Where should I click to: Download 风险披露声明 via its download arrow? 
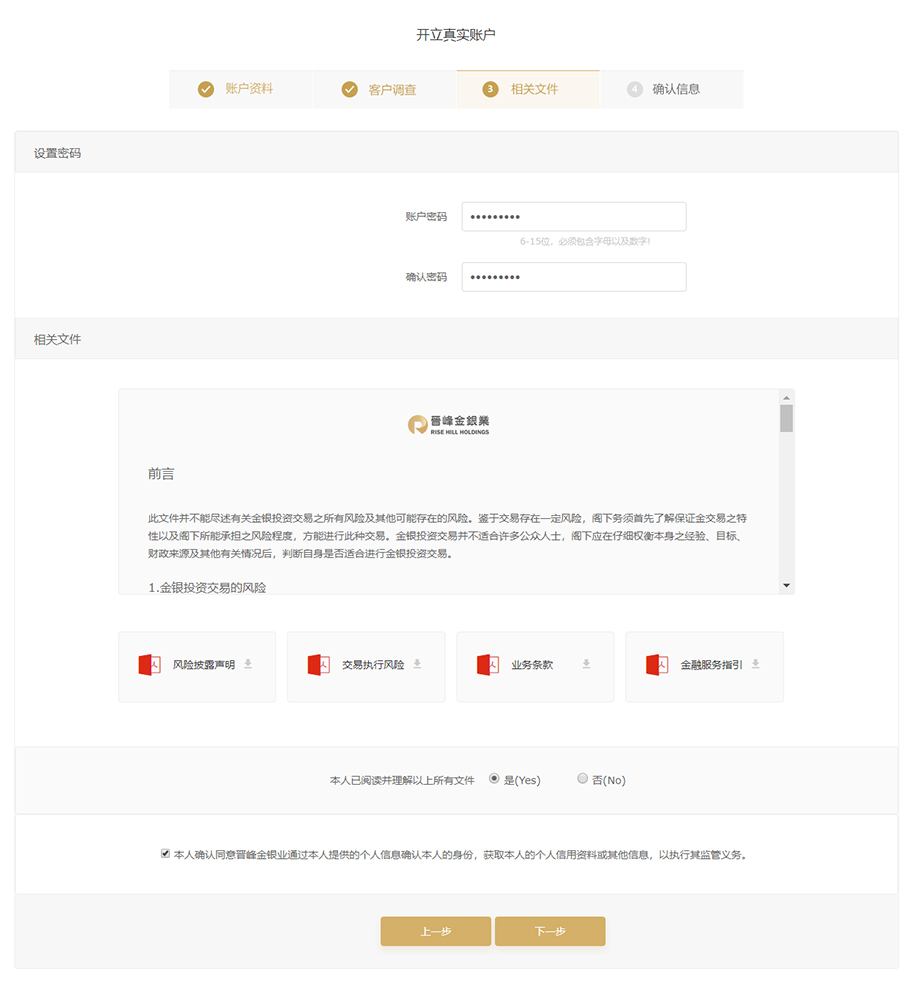click(x=247, y=663)
